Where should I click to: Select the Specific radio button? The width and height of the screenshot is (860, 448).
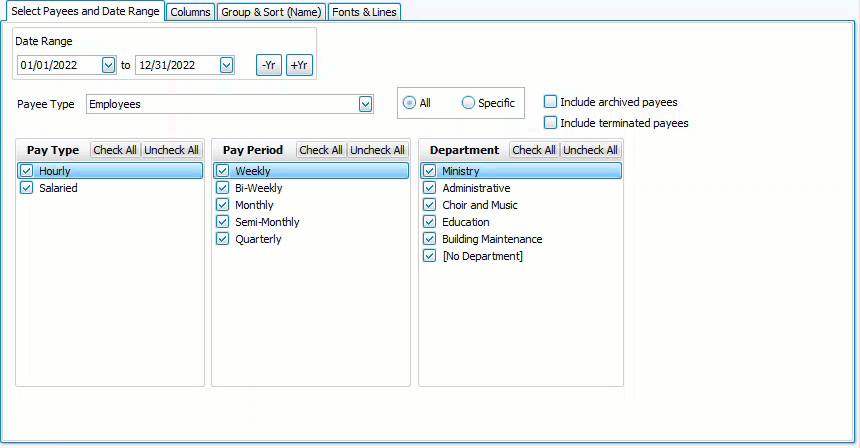(x=469, y=103)
